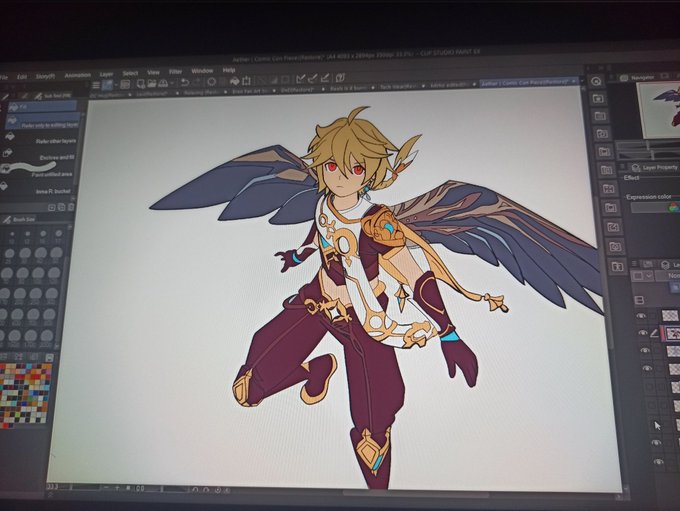Click the Save icon in command bar
This screenshot has height=511, width=680.
[x=163, y=83]
